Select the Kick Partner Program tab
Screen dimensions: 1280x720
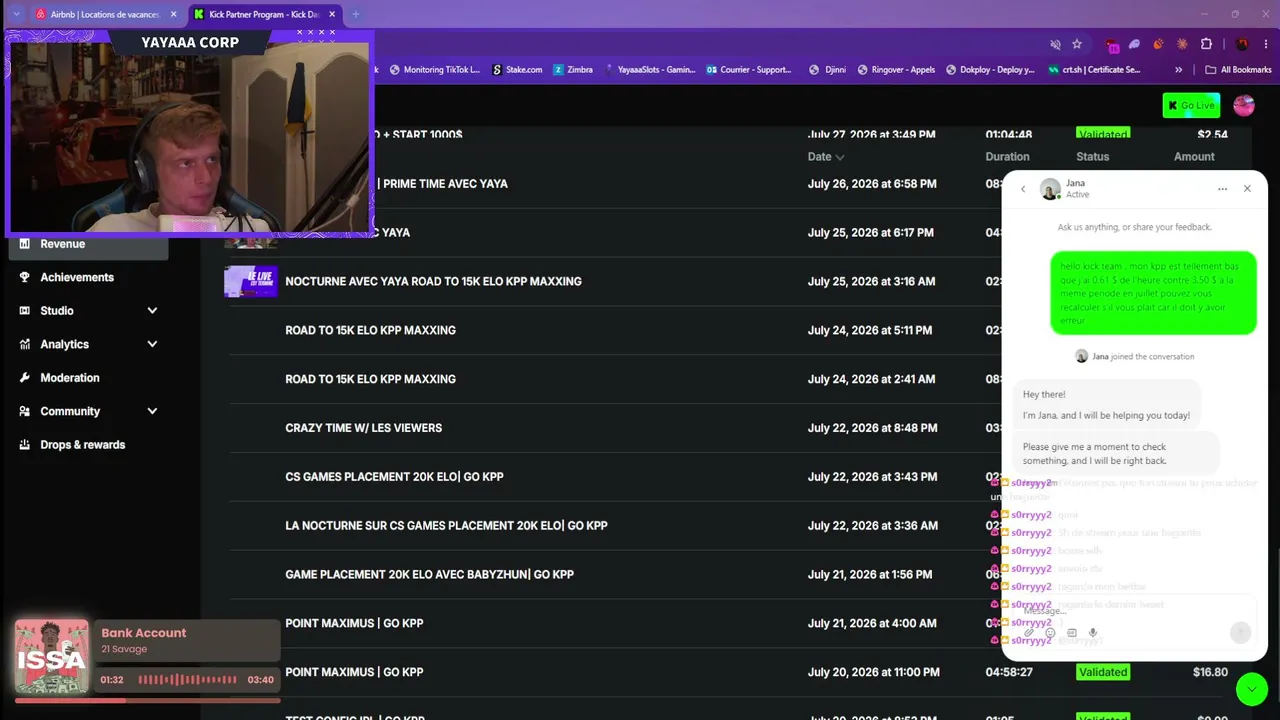point(265,14)
